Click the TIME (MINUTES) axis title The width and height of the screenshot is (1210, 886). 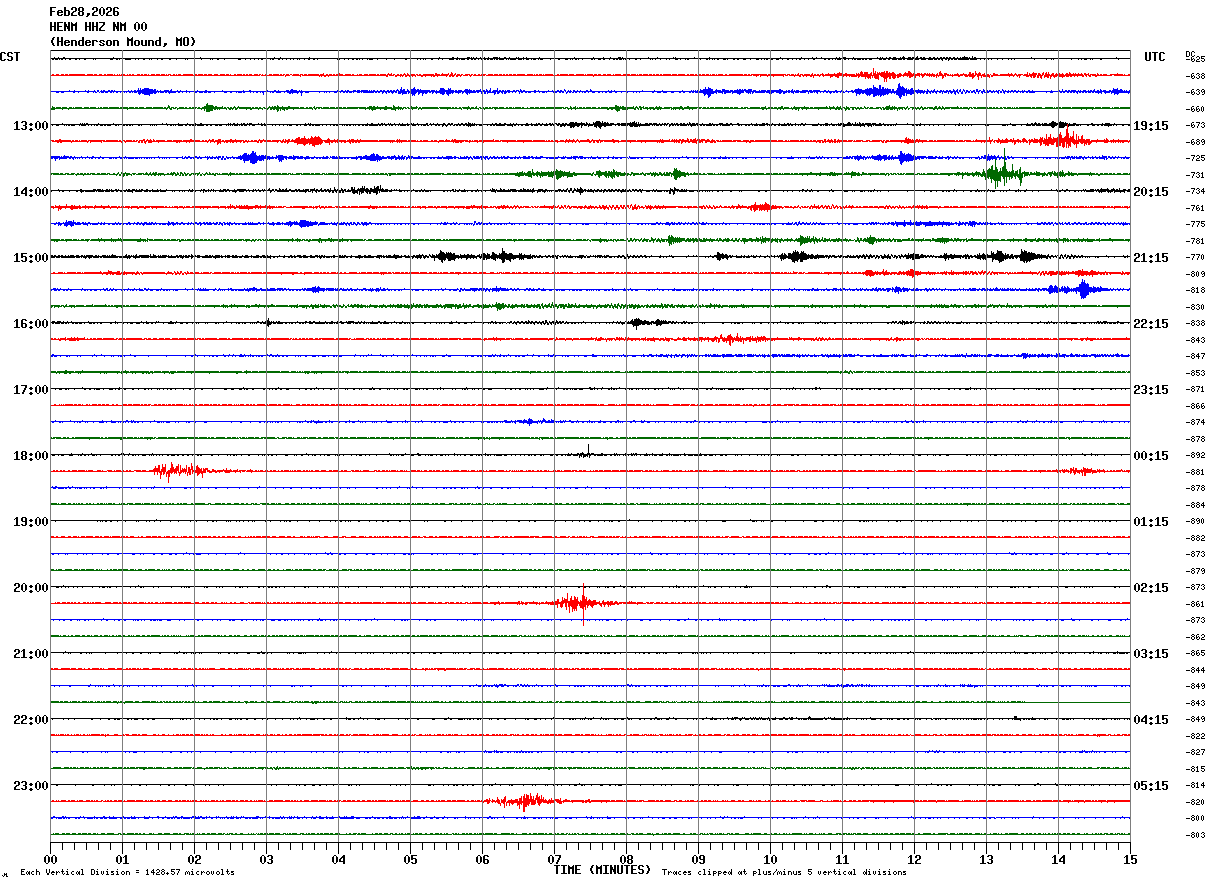(602, 870)
